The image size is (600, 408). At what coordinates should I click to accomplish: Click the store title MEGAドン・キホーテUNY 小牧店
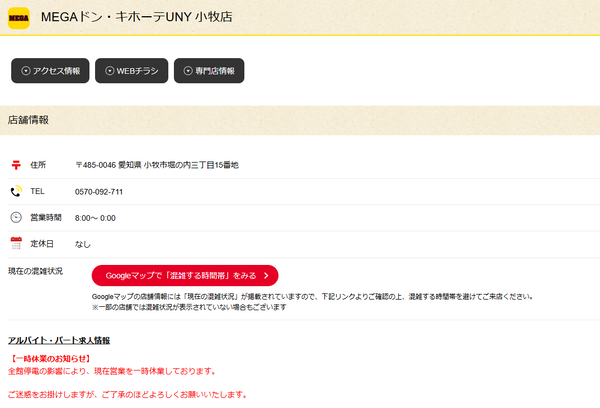(x=137, y=17)
